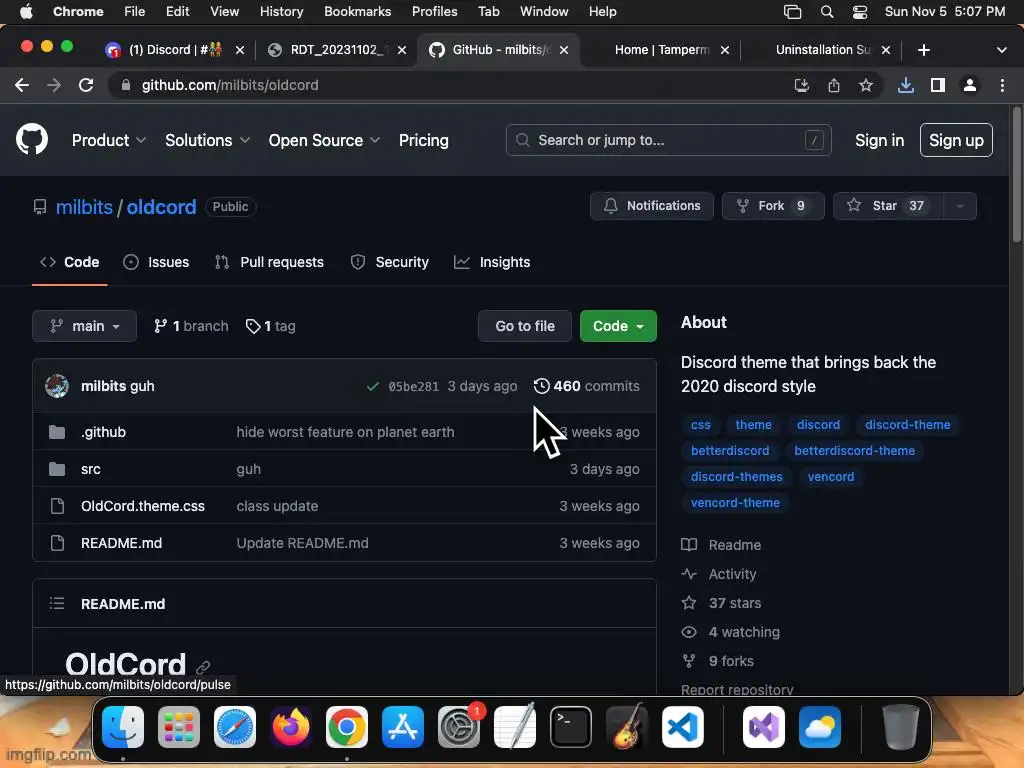Open the green Code dropdown button
This screenshot has width=1024, height=768.
(618, 326)
